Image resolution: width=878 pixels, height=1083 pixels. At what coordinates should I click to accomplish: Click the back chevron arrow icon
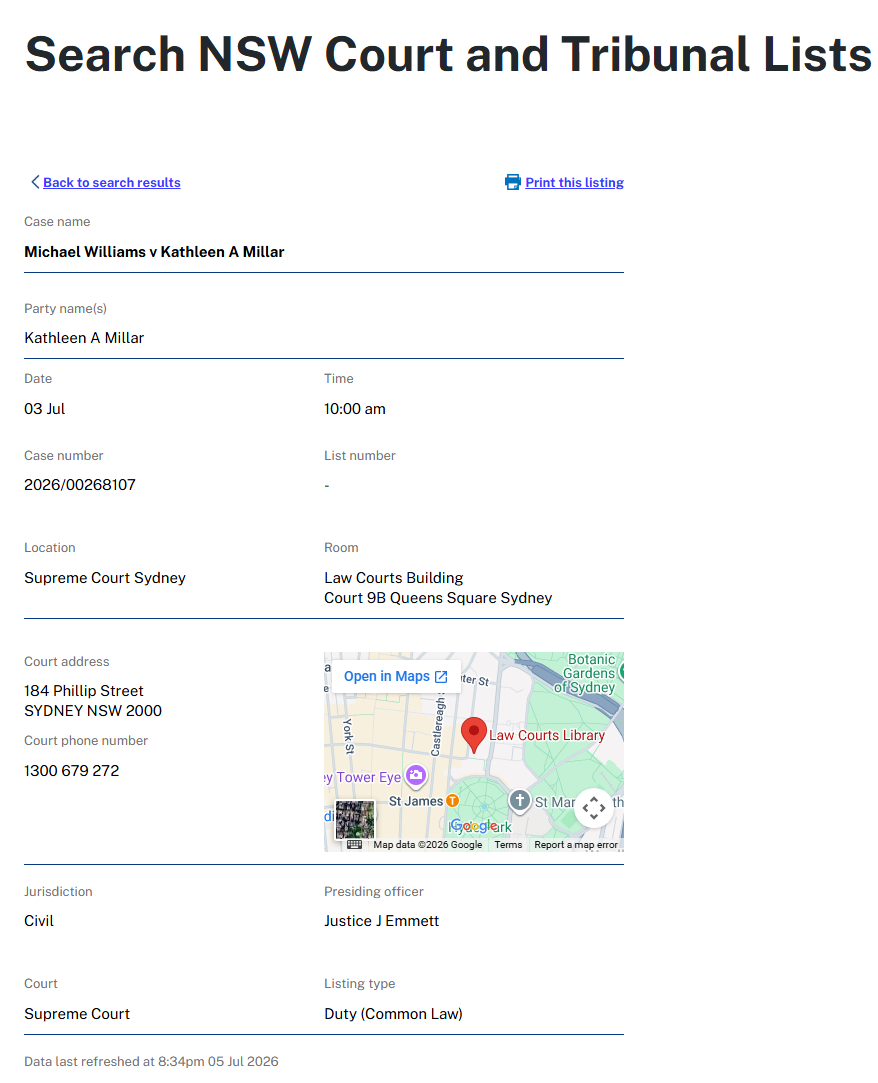click(x=35, y=182)
